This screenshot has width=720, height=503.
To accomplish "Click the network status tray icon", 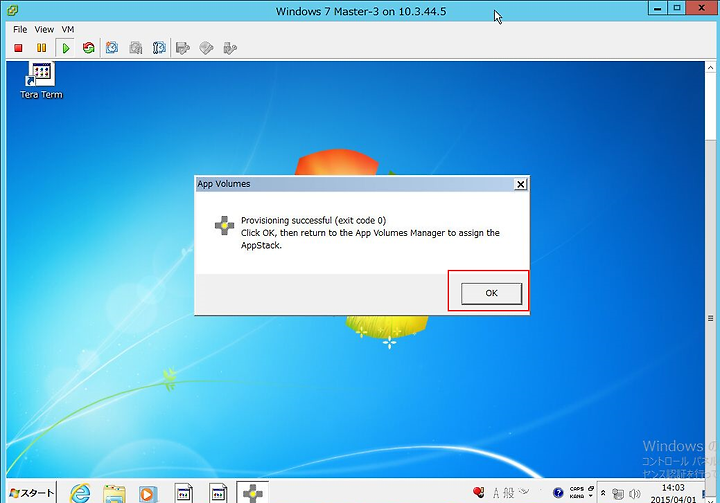I will point(618,494).
